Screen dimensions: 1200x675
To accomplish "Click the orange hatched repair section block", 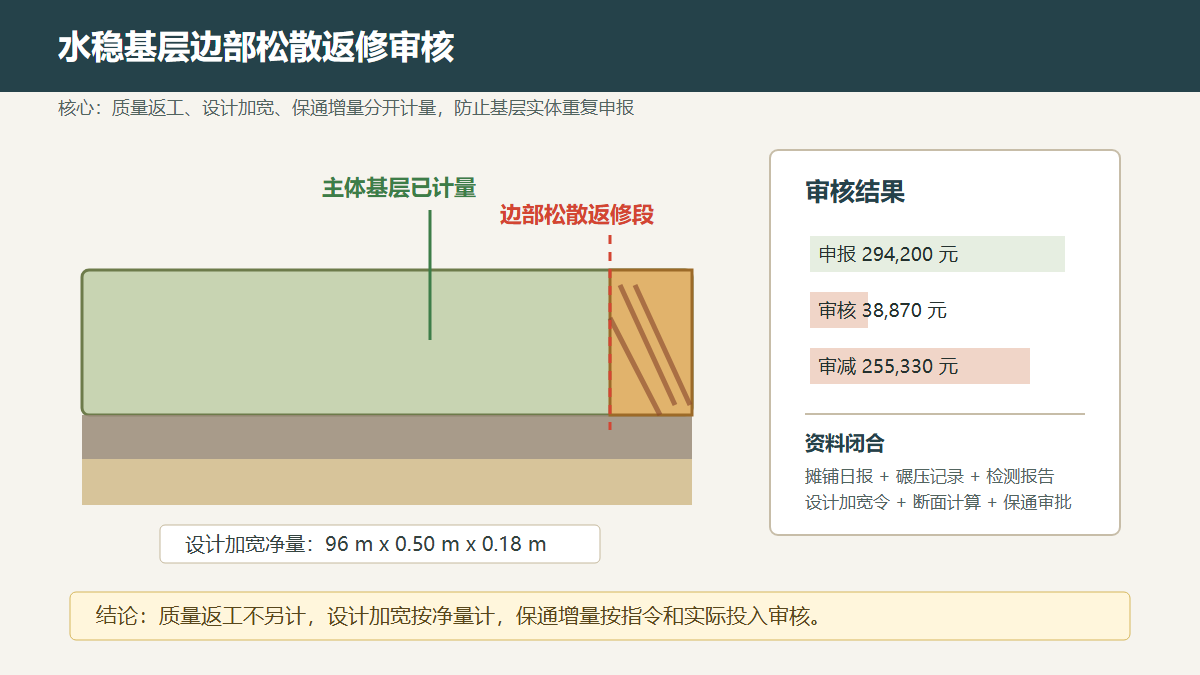I will coord(651,342).
